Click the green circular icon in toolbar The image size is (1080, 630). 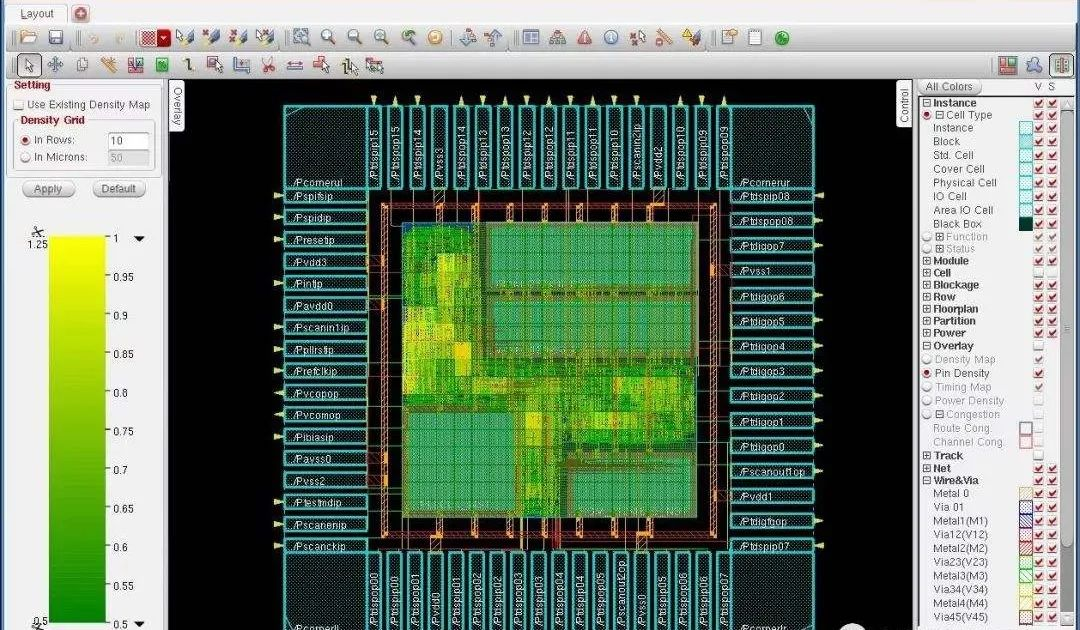782,38
